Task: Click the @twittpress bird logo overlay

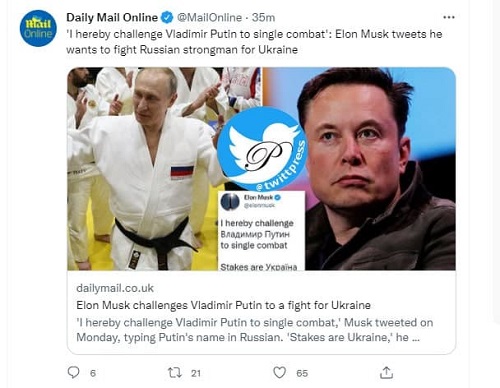Action: pos(262,149)
